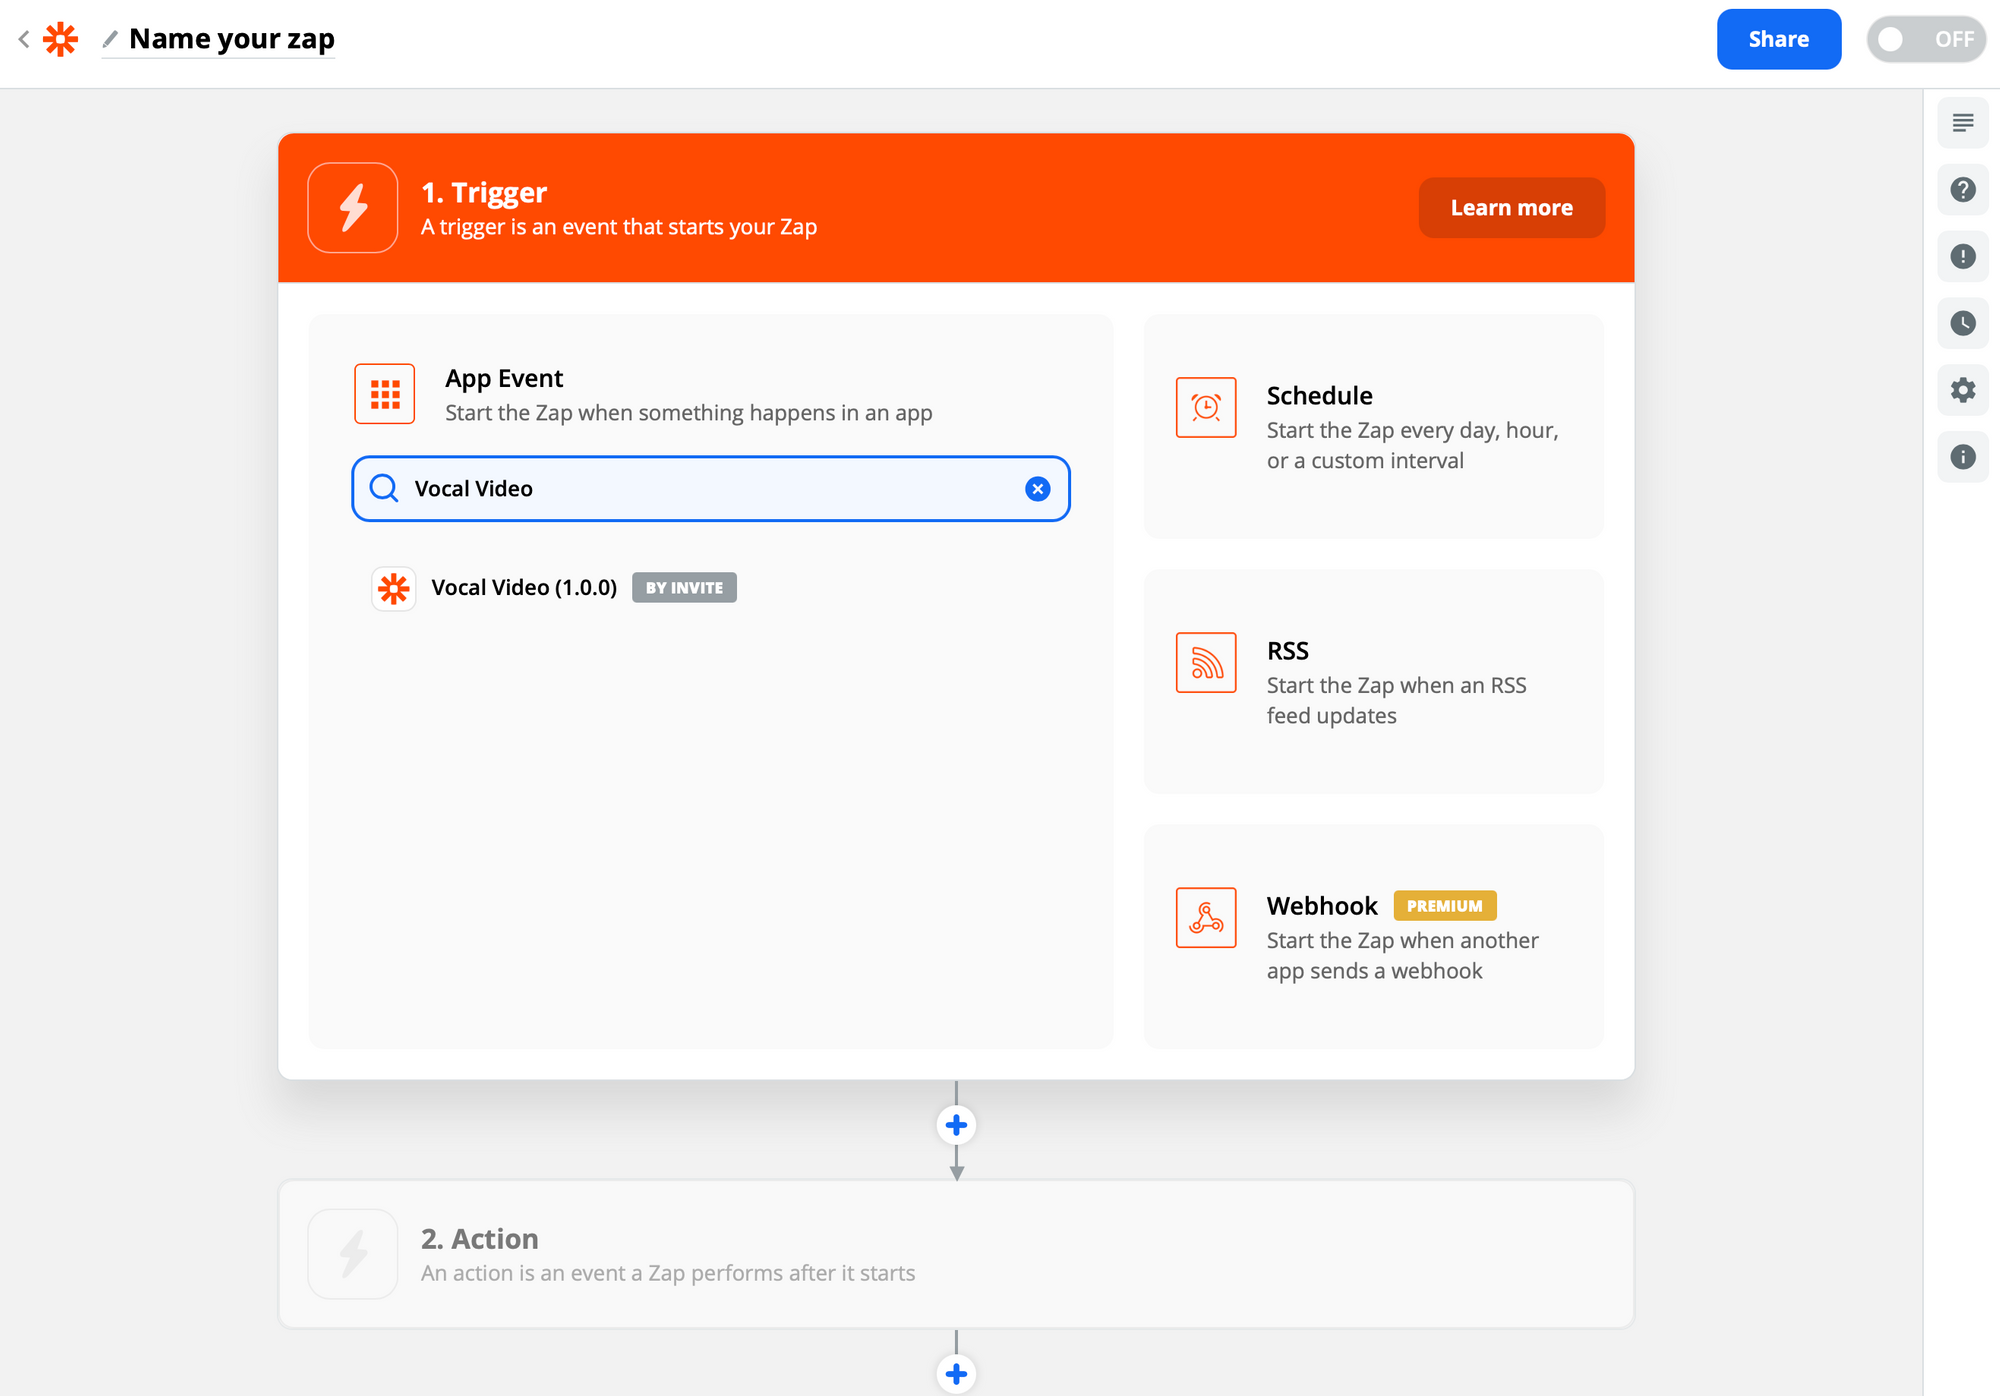2000x1396 pixels.
Task: Click the pencil icon to rename zap
Action: [x=110, y=39]
